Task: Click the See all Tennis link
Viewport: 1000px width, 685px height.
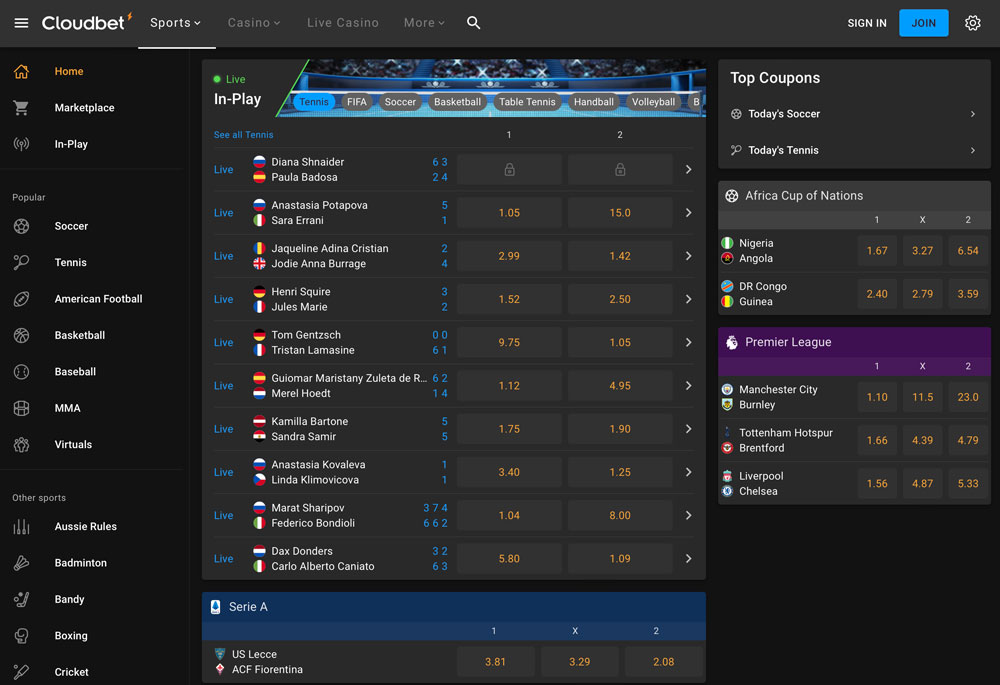Action: click(x=244, y=135)
